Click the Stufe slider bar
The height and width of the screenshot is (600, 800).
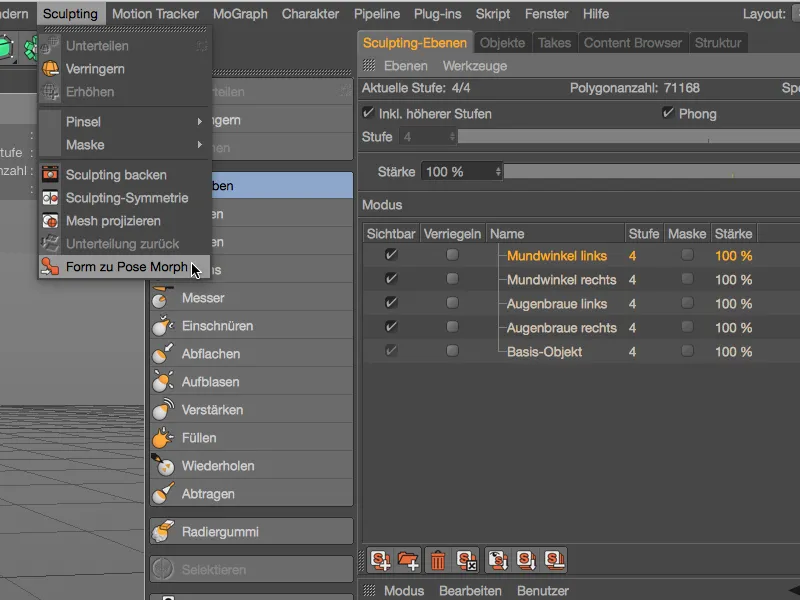click(x=629, y=136)
